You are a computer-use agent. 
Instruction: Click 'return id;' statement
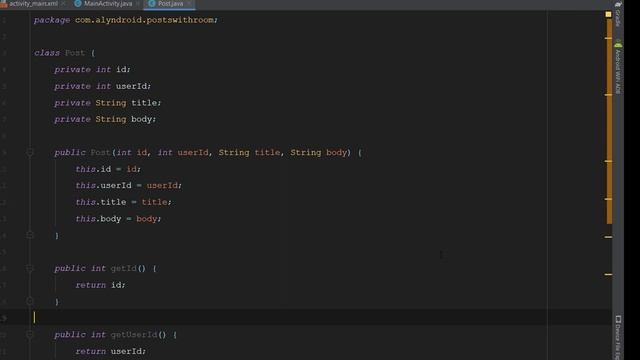pyautogui.click(x=100, y=285)
